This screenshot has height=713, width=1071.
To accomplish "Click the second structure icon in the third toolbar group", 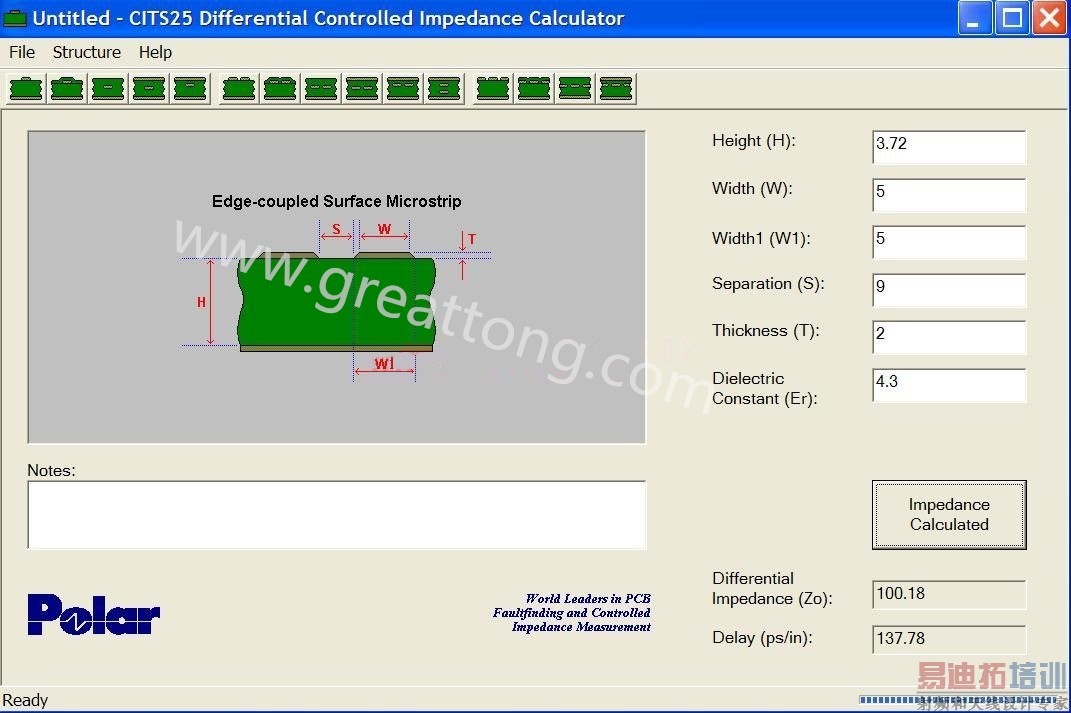I will coord(534,89).
